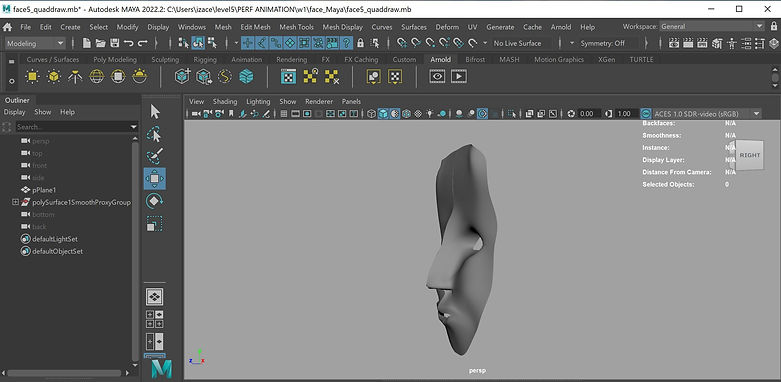Open the Edit Mesh menu

pos(256,27)
